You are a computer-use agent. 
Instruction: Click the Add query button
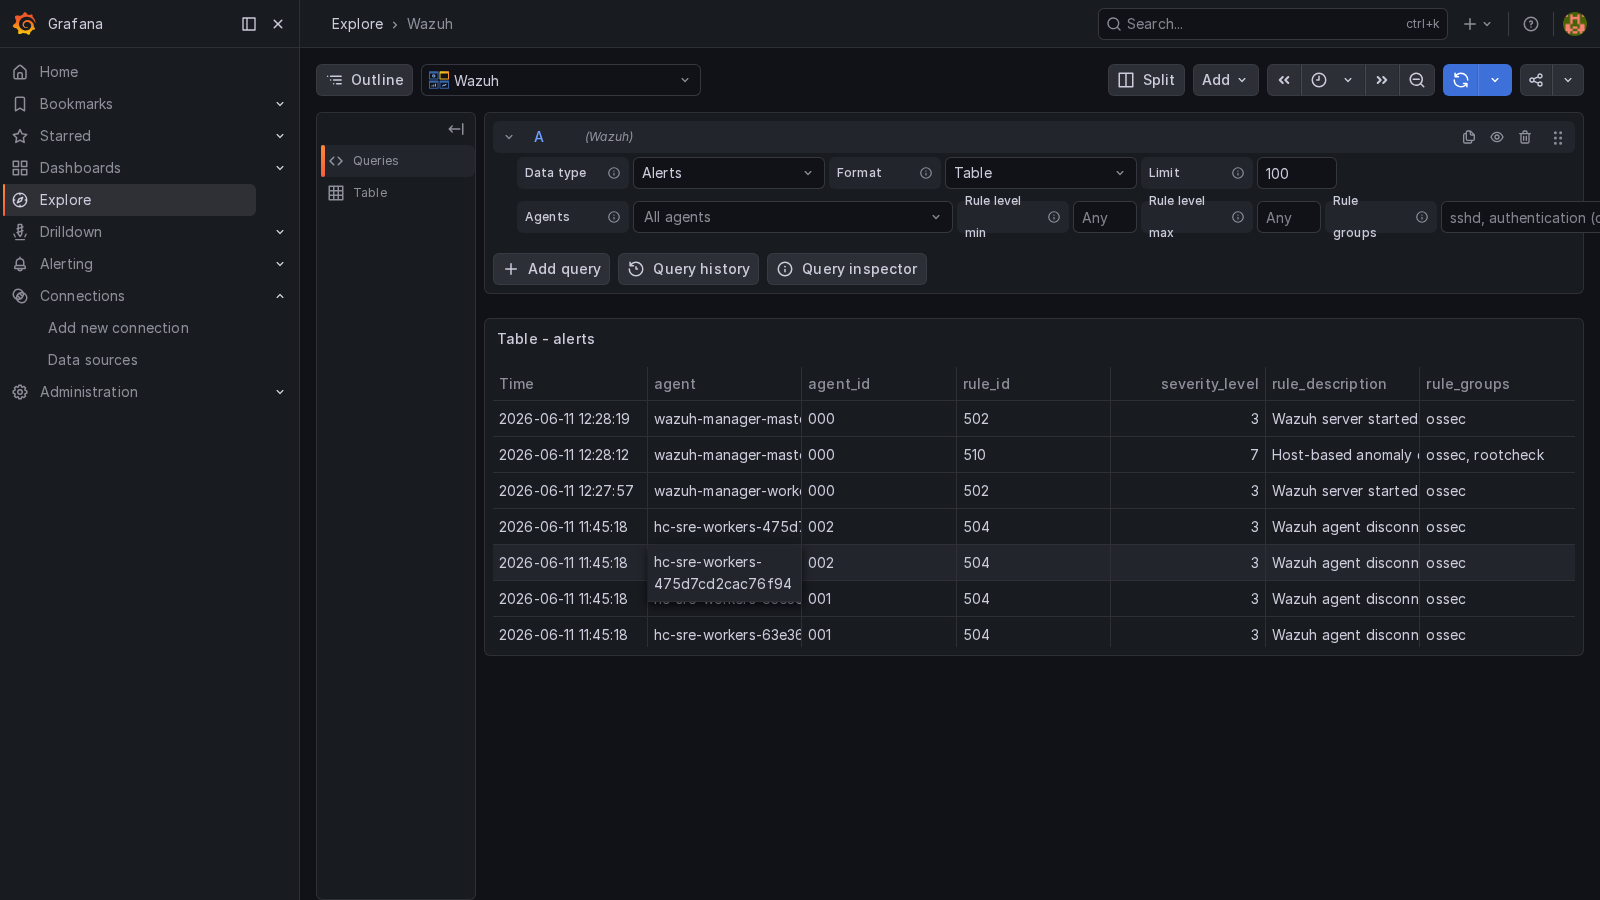(x=551, y=269)
